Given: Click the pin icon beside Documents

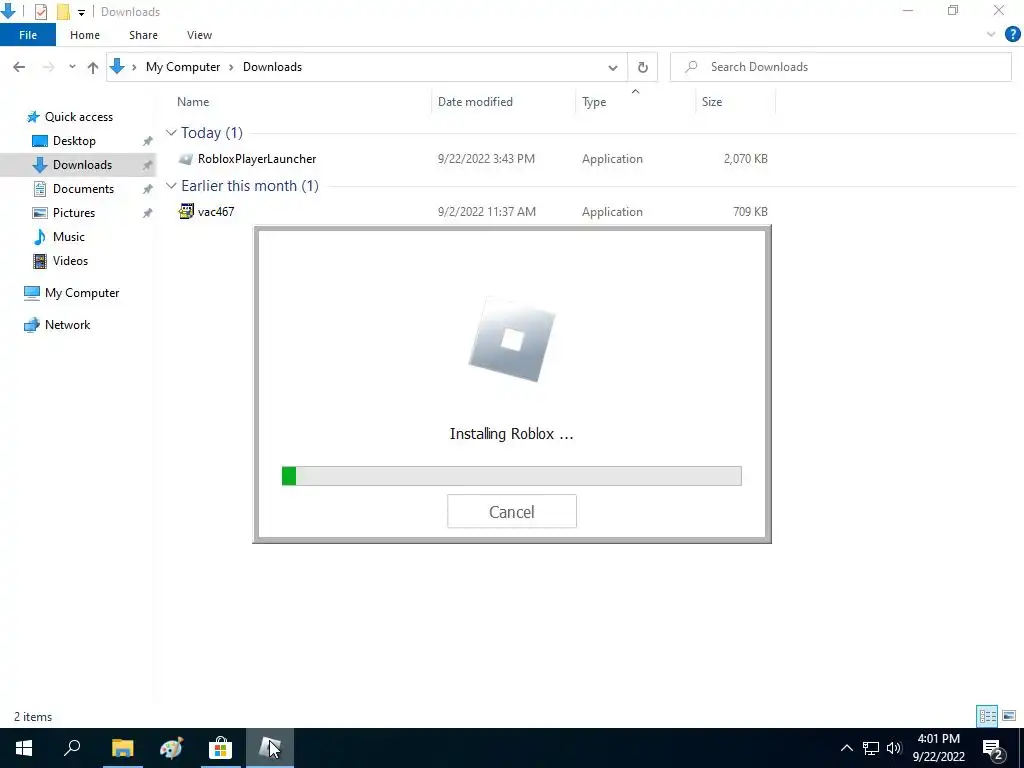Looking at the screenshot, I should 148,189.
